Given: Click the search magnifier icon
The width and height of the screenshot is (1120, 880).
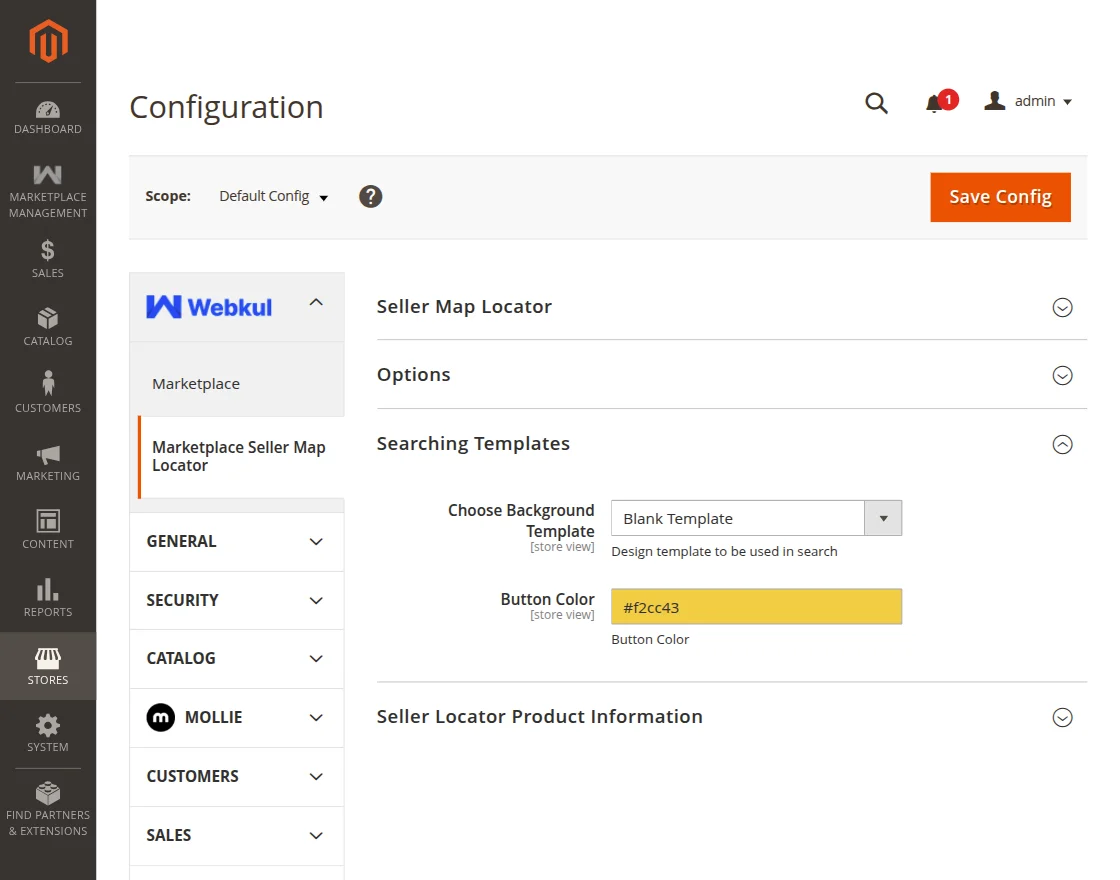Looking at the screenshot, I should pos(876,103).
